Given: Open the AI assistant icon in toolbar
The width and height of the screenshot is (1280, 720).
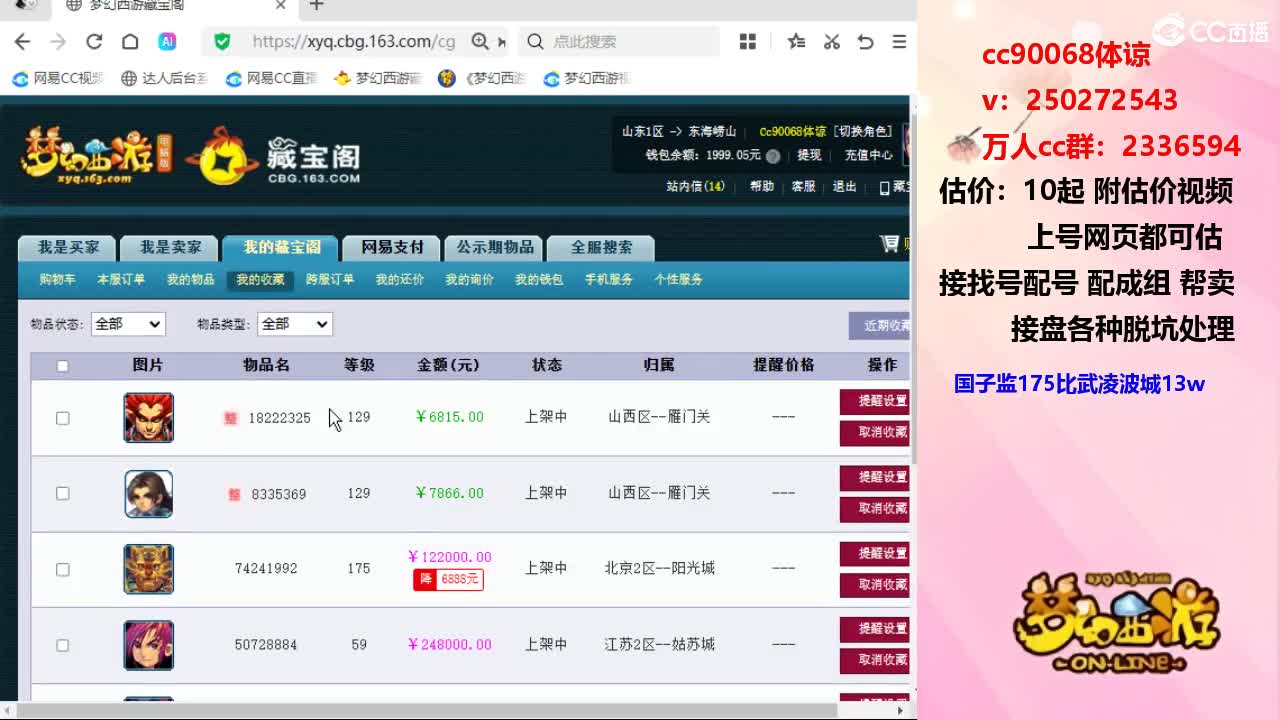Looking at the screenshot, I should (x=167, y=41).
